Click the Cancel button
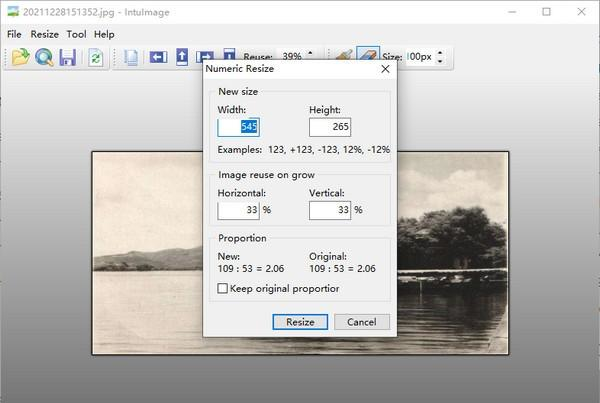This screenshot has width=600, height=403. pyautogui.click(x=362, y=322)
